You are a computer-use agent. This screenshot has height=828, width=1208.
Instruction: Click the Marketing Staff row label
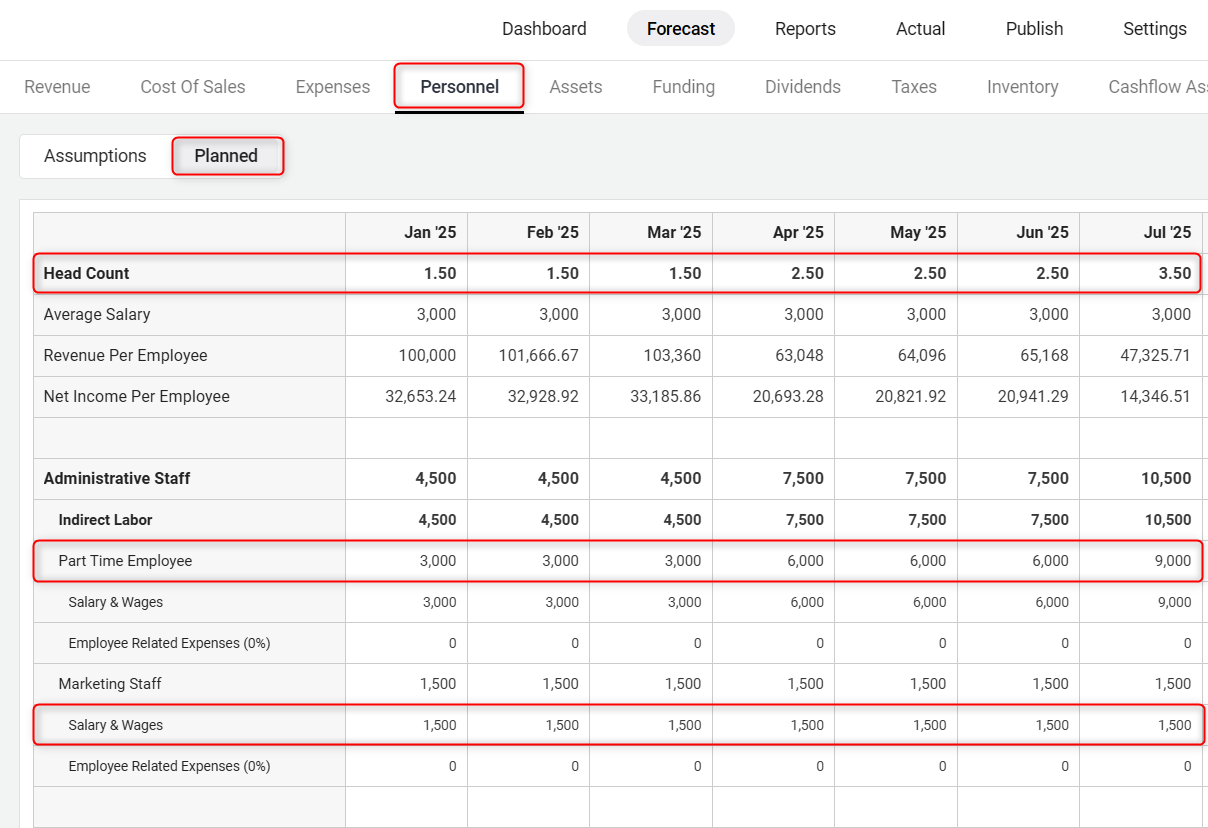point(110,684)
